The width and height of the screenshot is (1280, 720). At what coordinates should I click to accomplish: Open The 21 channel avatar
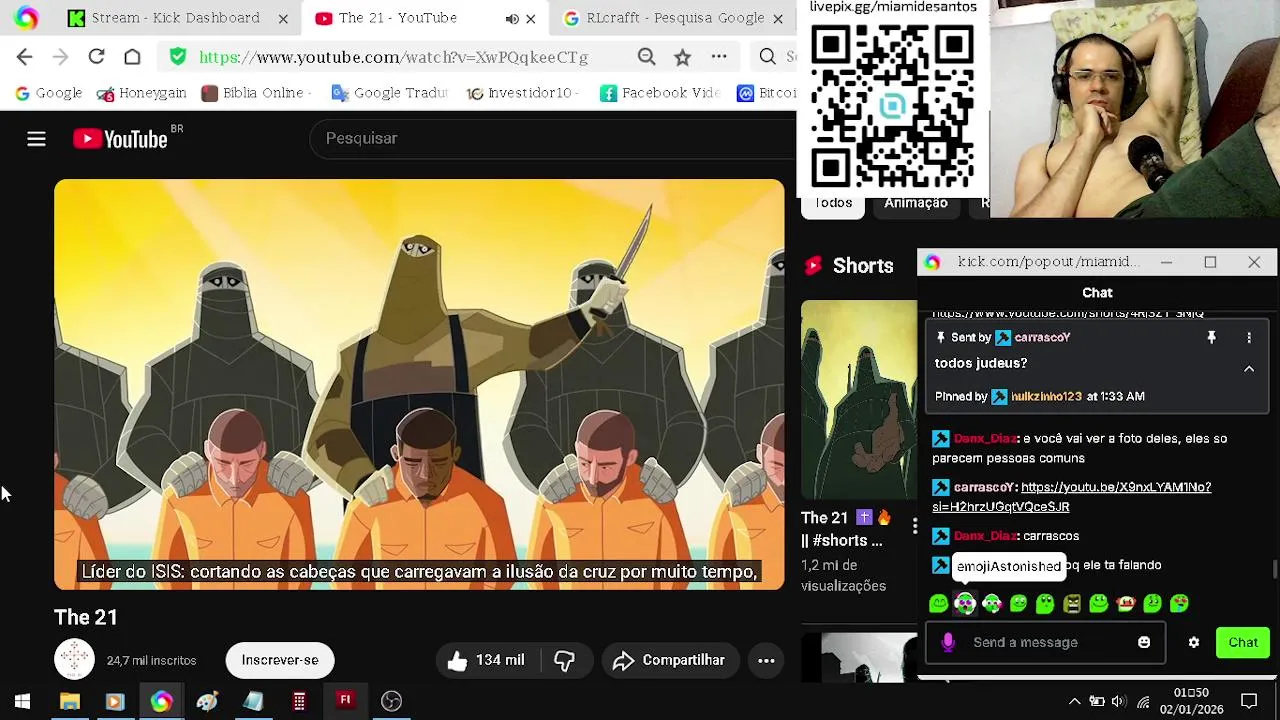click(74, 660)
